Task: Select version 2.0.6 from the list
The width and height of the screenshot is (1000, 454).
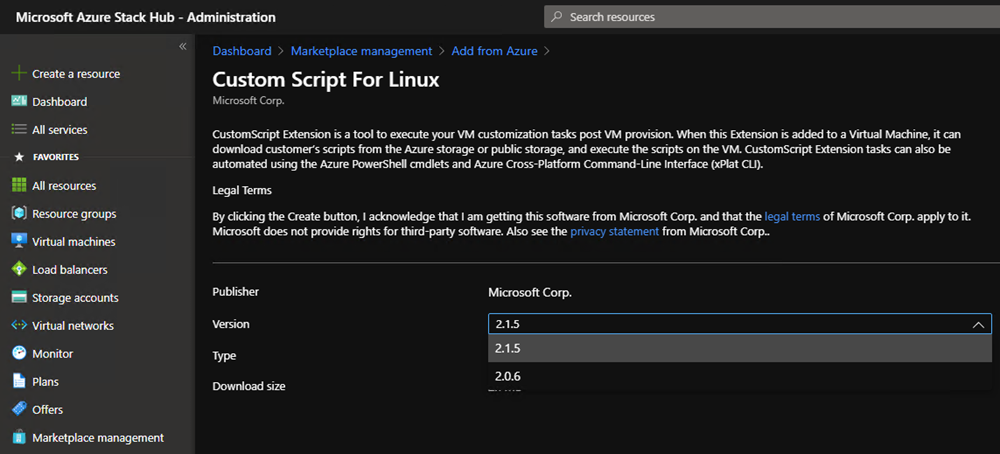Action: pos(508,377)
